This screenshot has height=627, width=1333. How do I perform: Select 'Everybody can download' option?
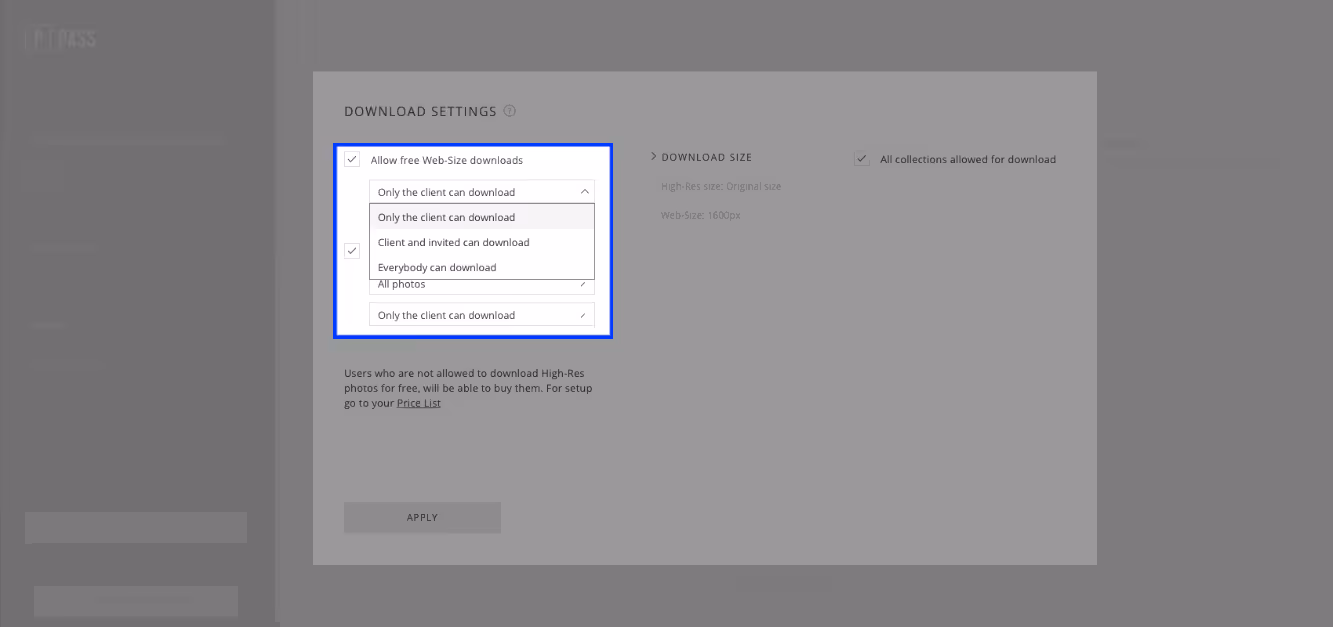[x=482, y=267]
